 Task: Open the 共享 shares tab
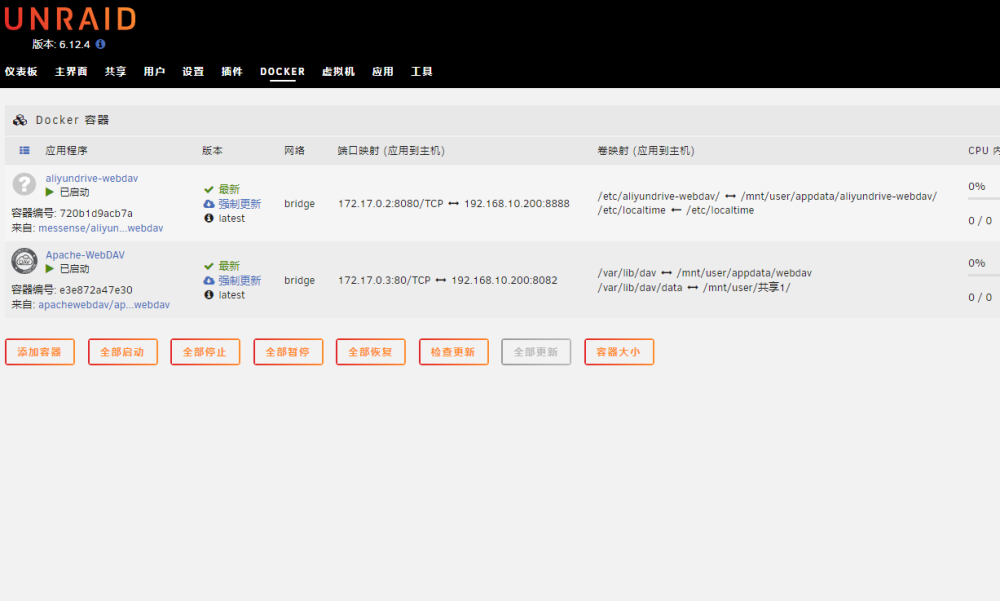(115, 71)
